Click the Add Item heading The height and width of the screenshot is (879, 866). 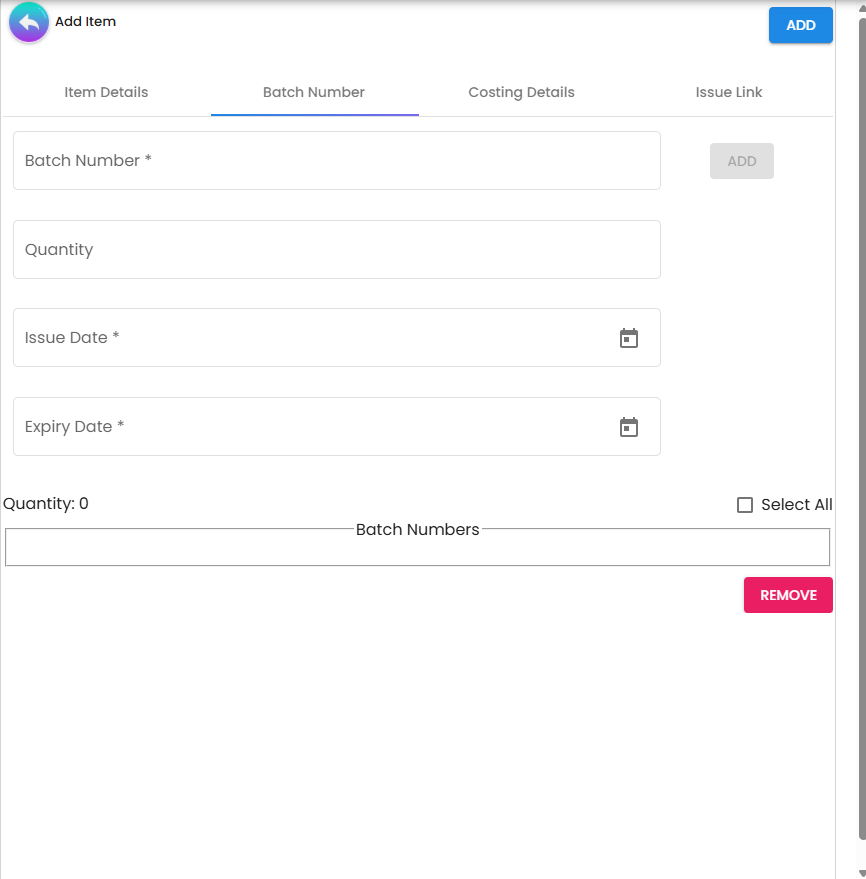(86, 21)
